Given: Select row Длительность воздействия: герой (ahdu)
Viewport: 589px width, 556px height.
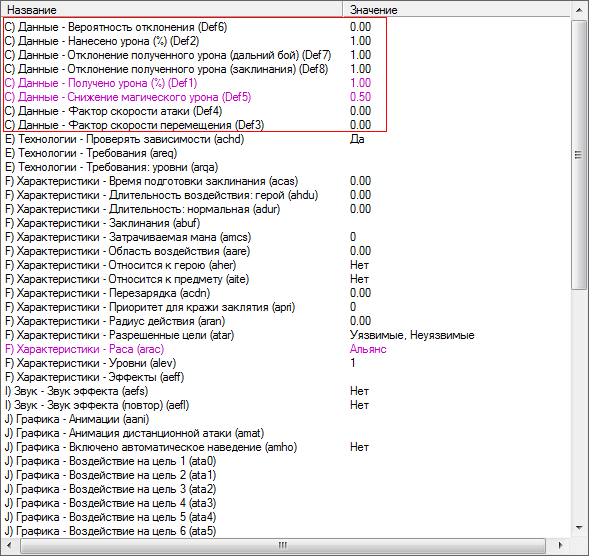Looking at the screenshot, I should click(x=285, y=195).
